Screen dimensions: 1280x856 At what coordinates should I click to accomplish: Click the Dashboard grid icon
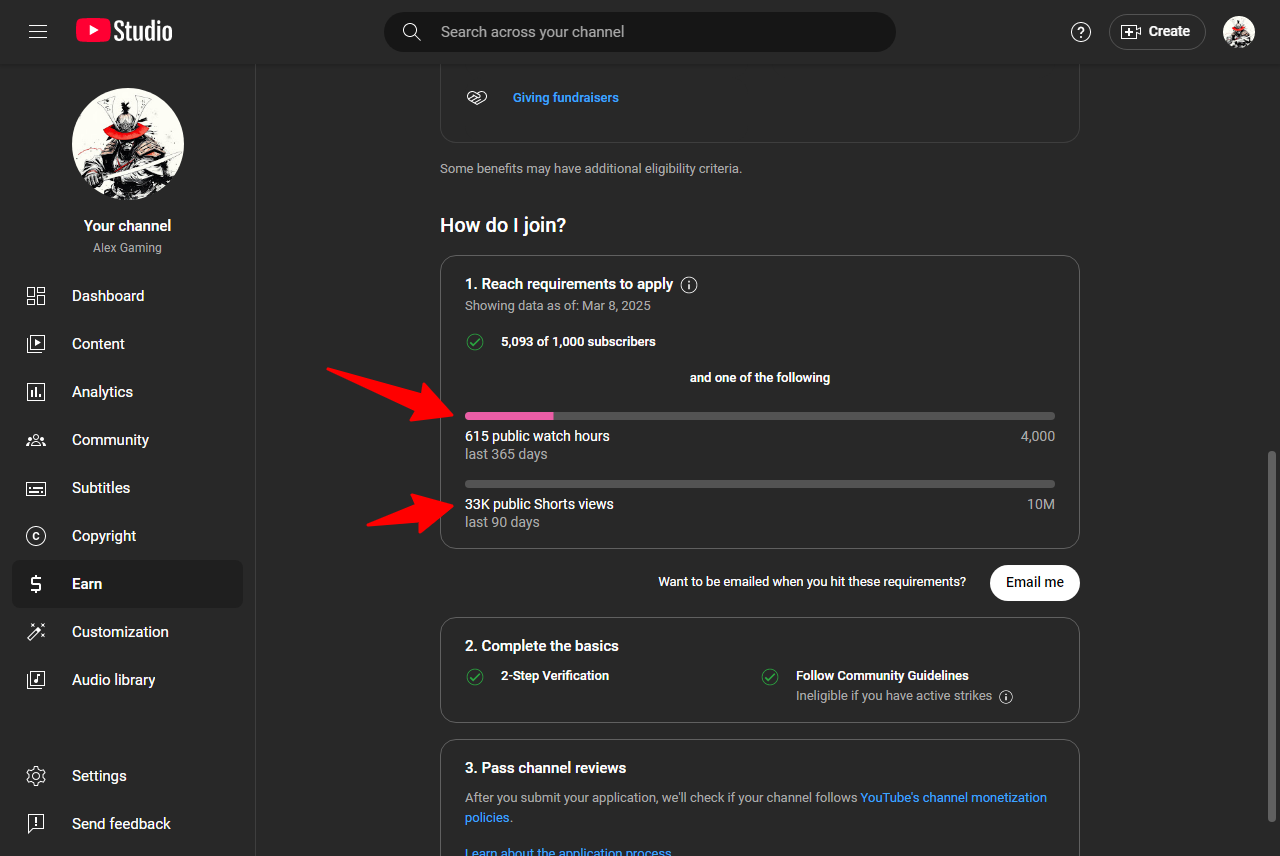click(x=36, y=296)
